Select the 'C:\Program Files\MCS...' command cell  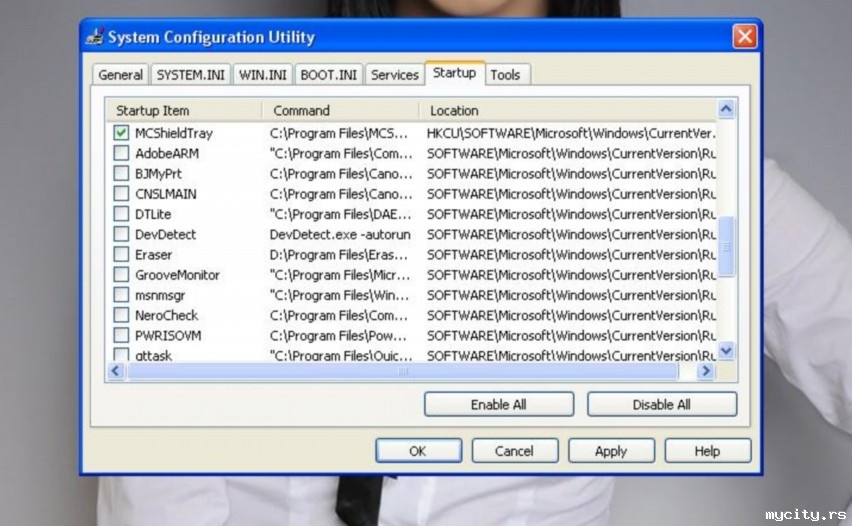pos(338,133)
